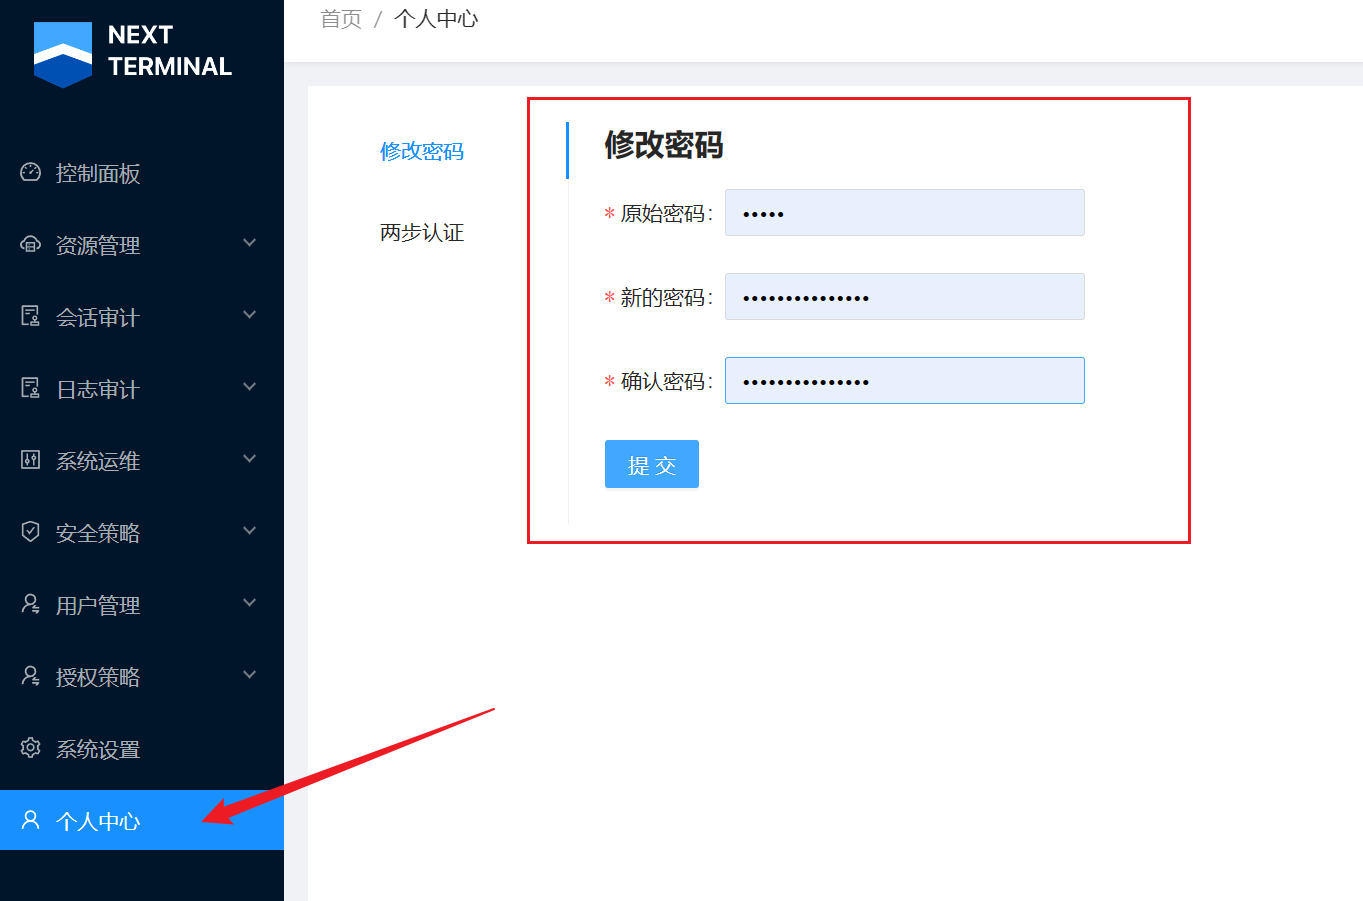
Task: Open the 控制面板 dashboard icon
Action: (30, 173)
